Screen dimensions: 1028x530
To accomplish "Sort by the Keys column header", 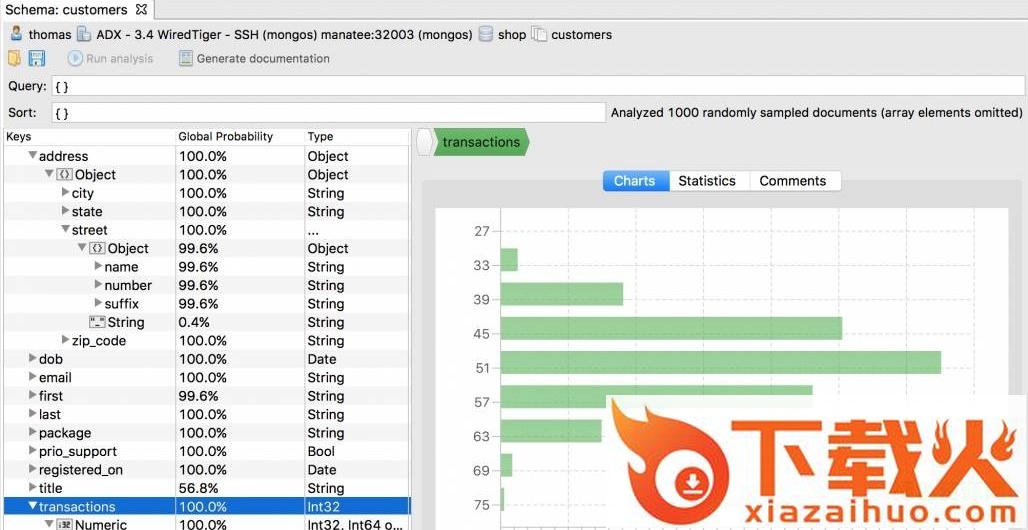I will coord(90,136).
